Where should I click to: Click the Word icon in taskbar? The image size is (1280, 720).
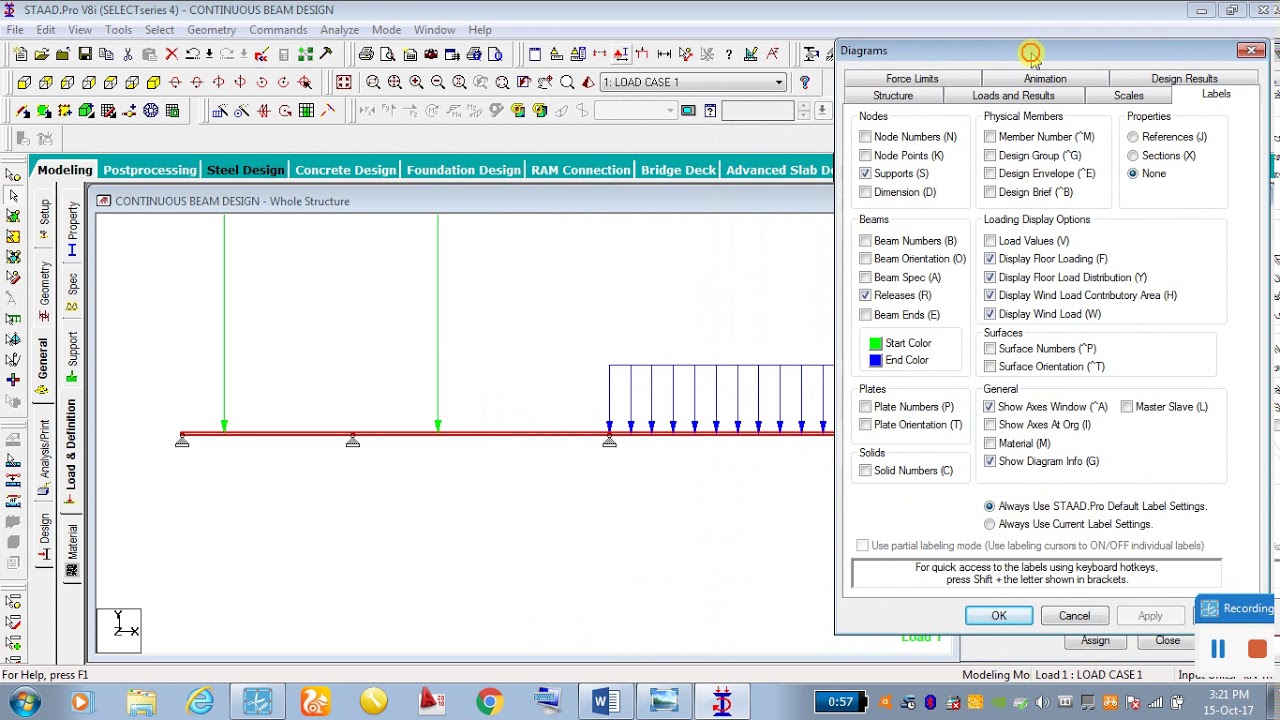pos(605,702)
